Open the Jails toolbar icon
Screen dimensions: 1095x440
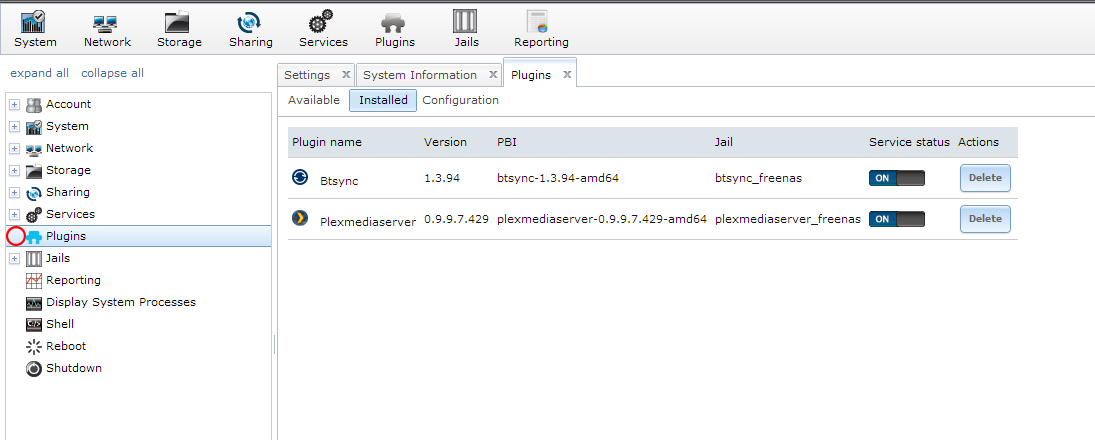coord(465,22)
